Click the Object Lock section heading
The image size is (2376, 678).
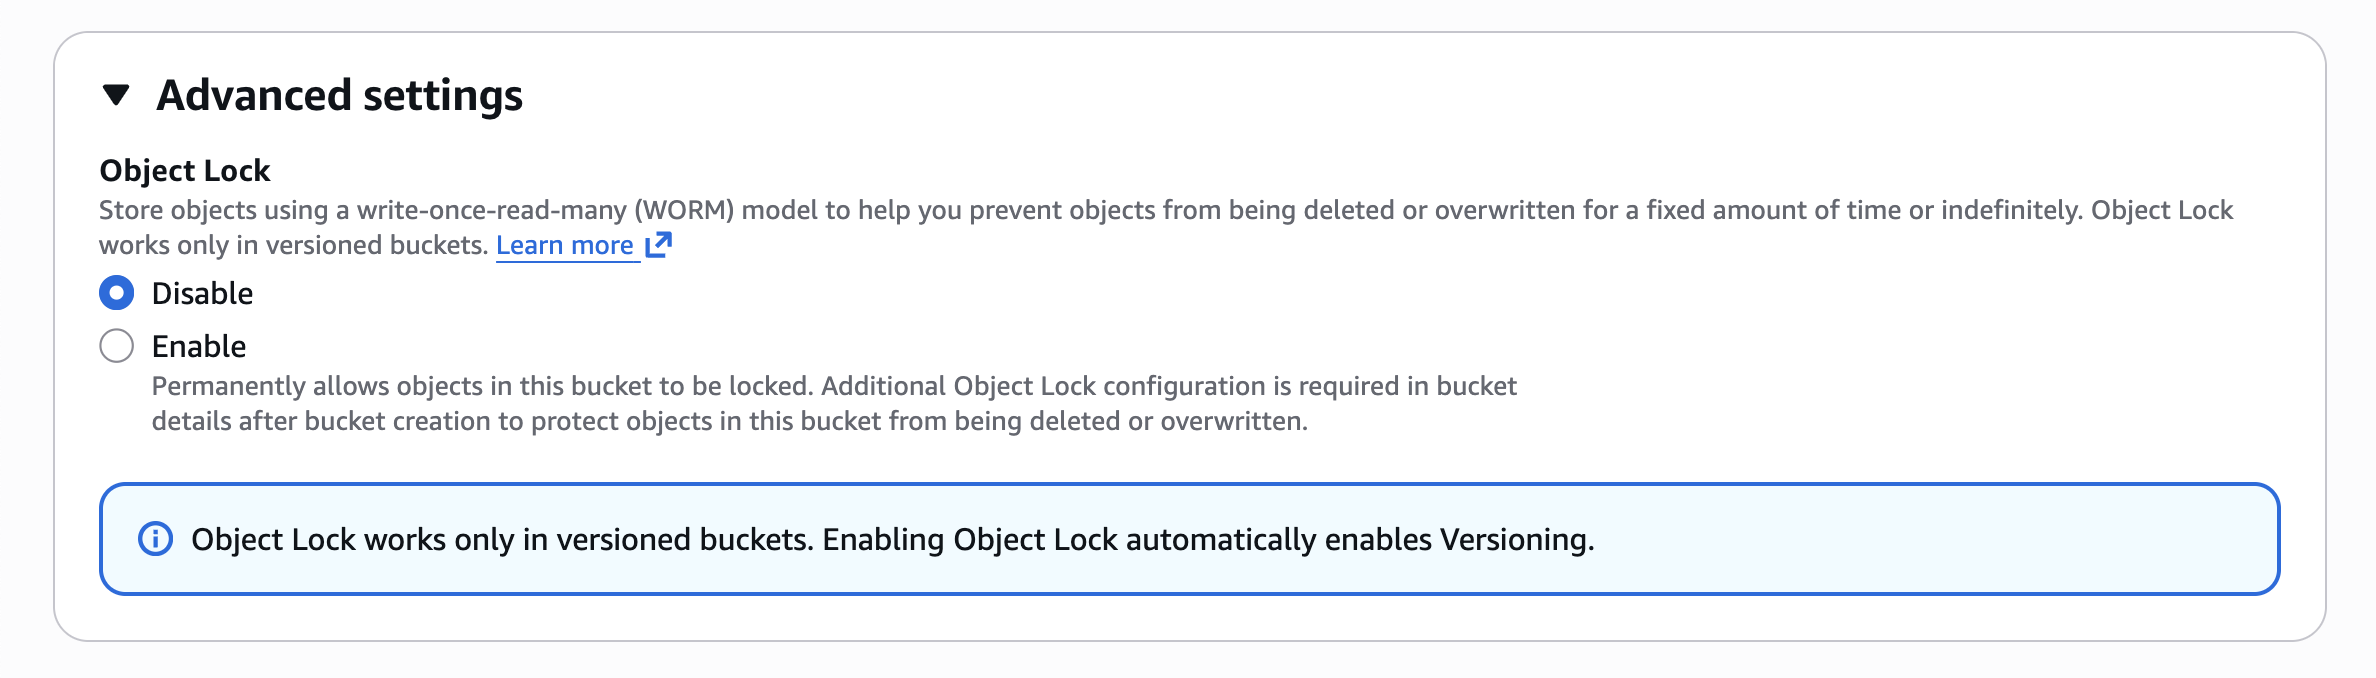(183, 170)
